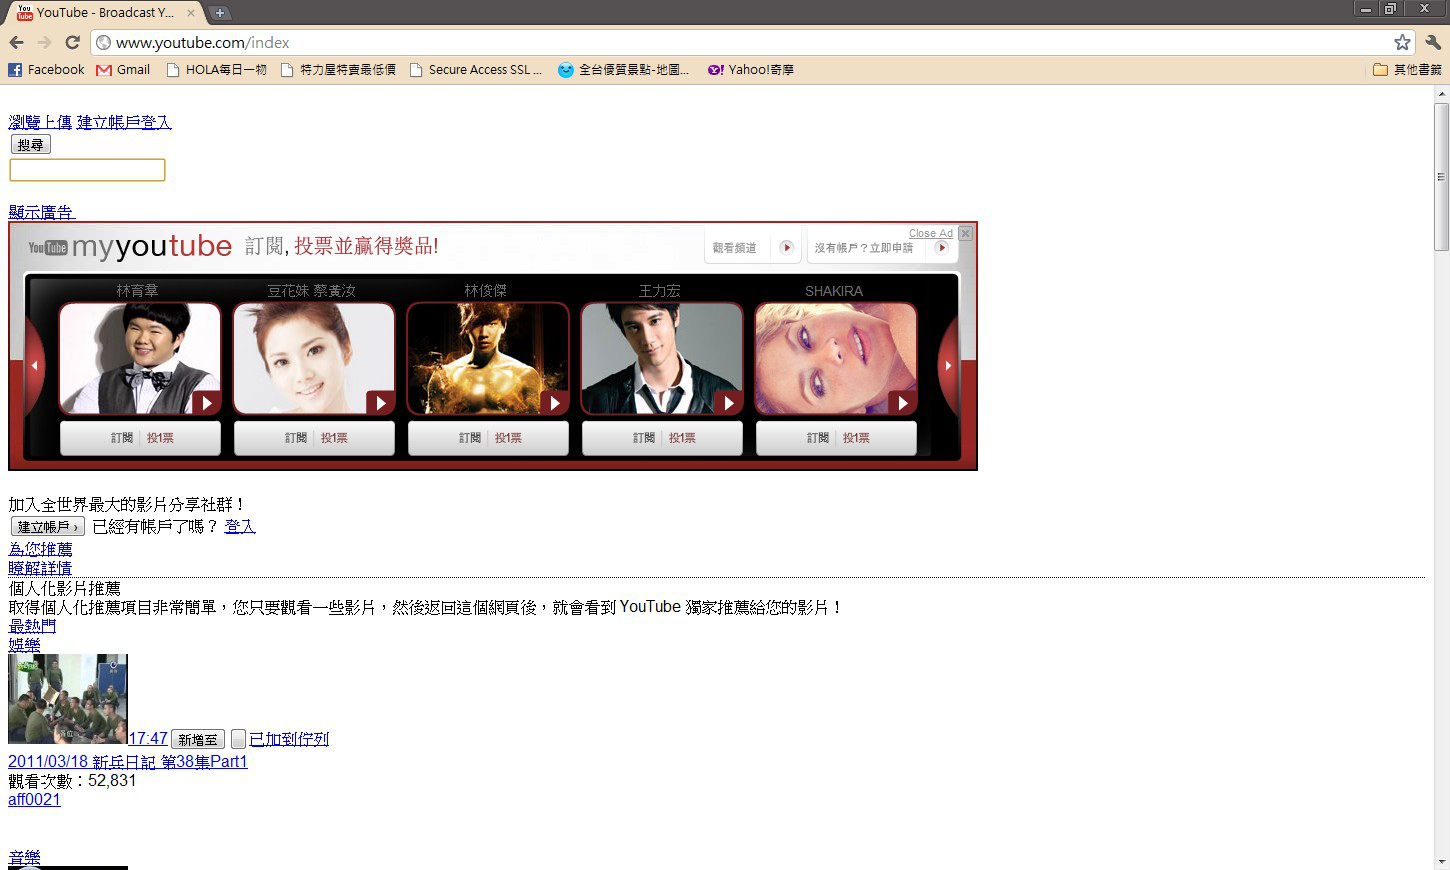Subscribe (訂閱) to SHAKIRA
Screen dimensions: 1450x870
[x=818, y=438]
